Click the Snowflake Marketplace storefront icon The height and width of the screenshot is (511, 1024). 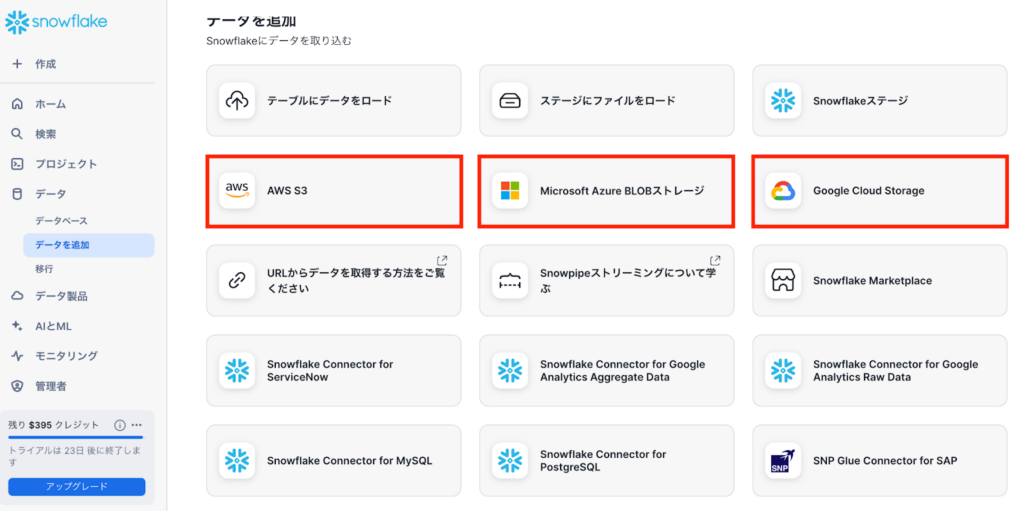click(783, 280)
